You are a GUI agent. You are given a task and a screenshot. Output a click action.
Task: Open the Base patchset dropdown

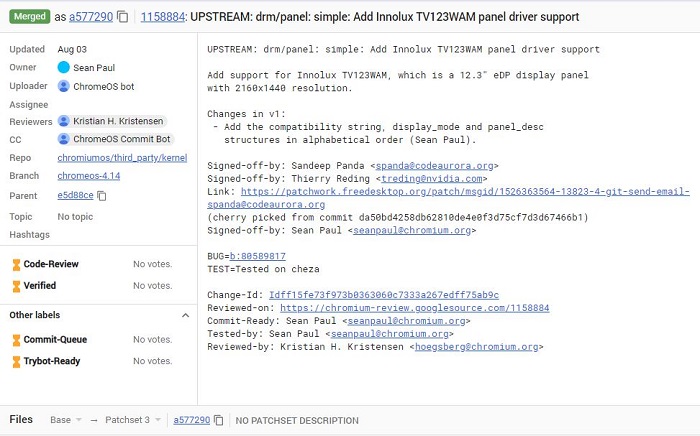pyautogui.click(x=66, y=420)
